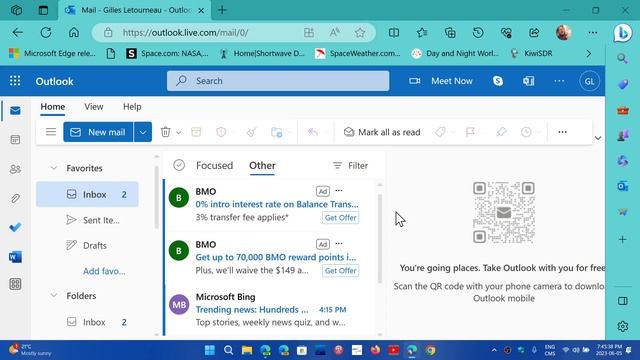This screenshot has height=360, width=640.
Task: Expand the Delete options dropdown arrow
Action: (179, 132)
